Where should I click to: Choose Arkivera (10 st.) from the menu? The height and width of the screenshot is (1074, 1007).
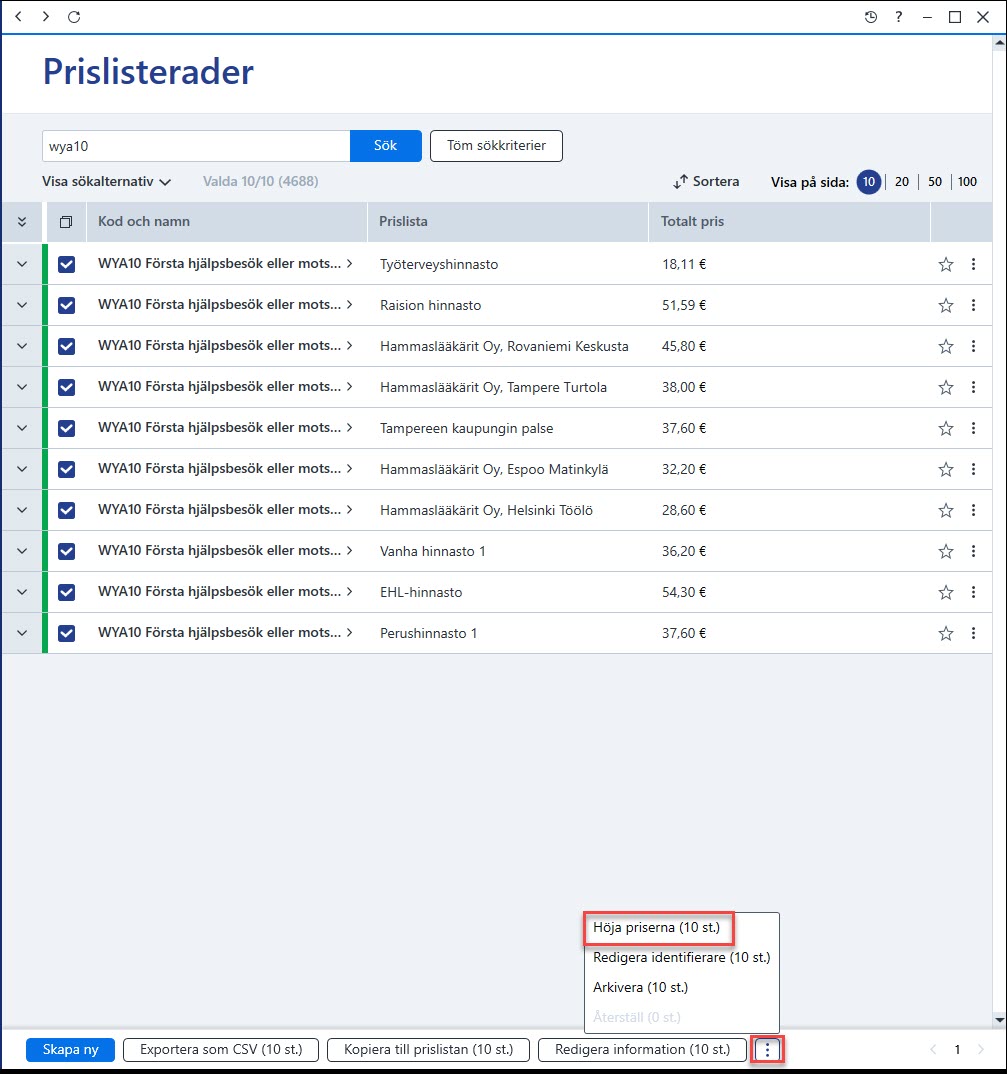click(641, 988)
